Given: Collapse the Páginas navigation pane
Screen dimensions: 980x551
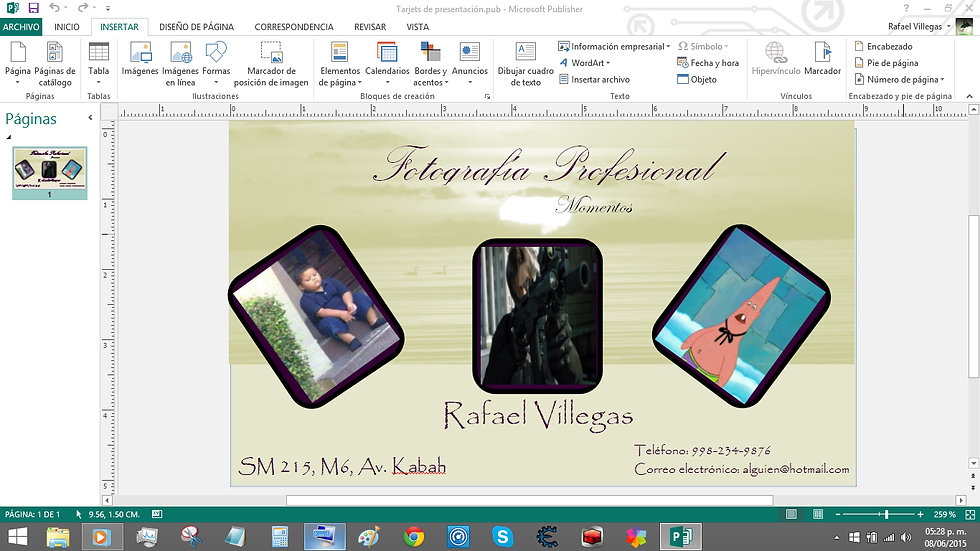Looking at the screenshot, I should pyautogui.click(x=90, y=117).
